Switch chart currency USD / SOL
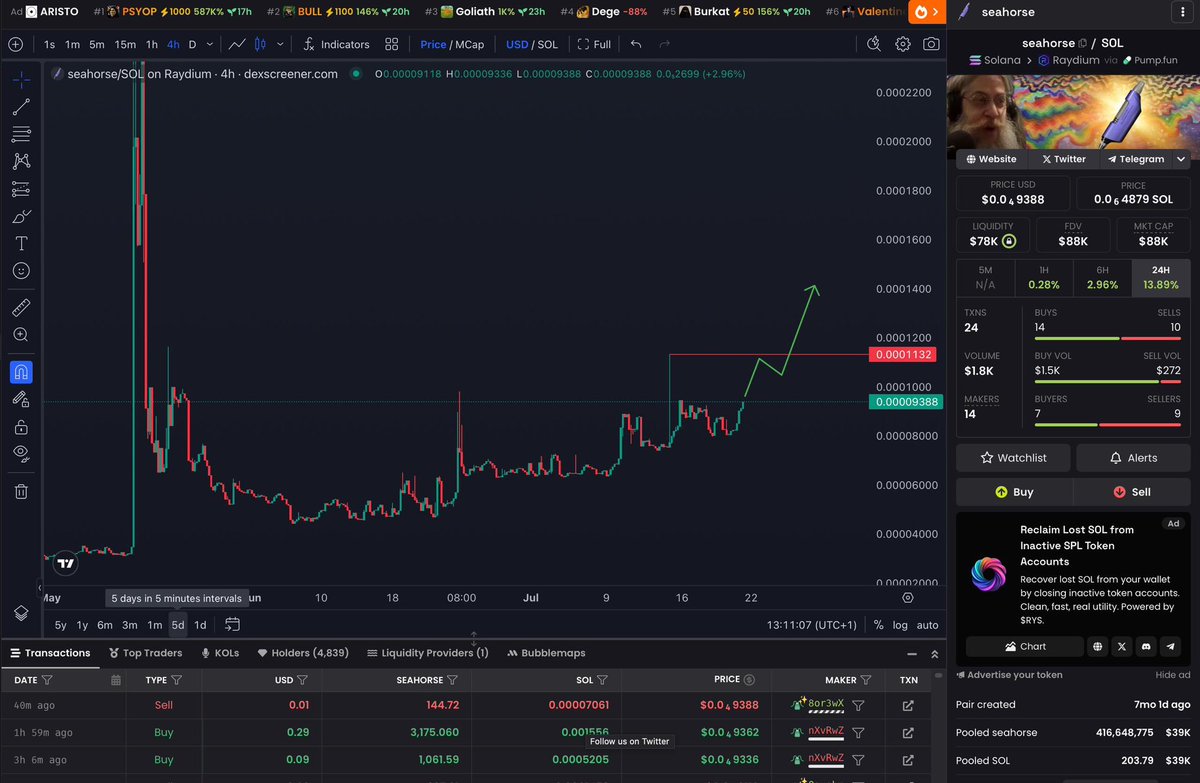 [531, 44]
